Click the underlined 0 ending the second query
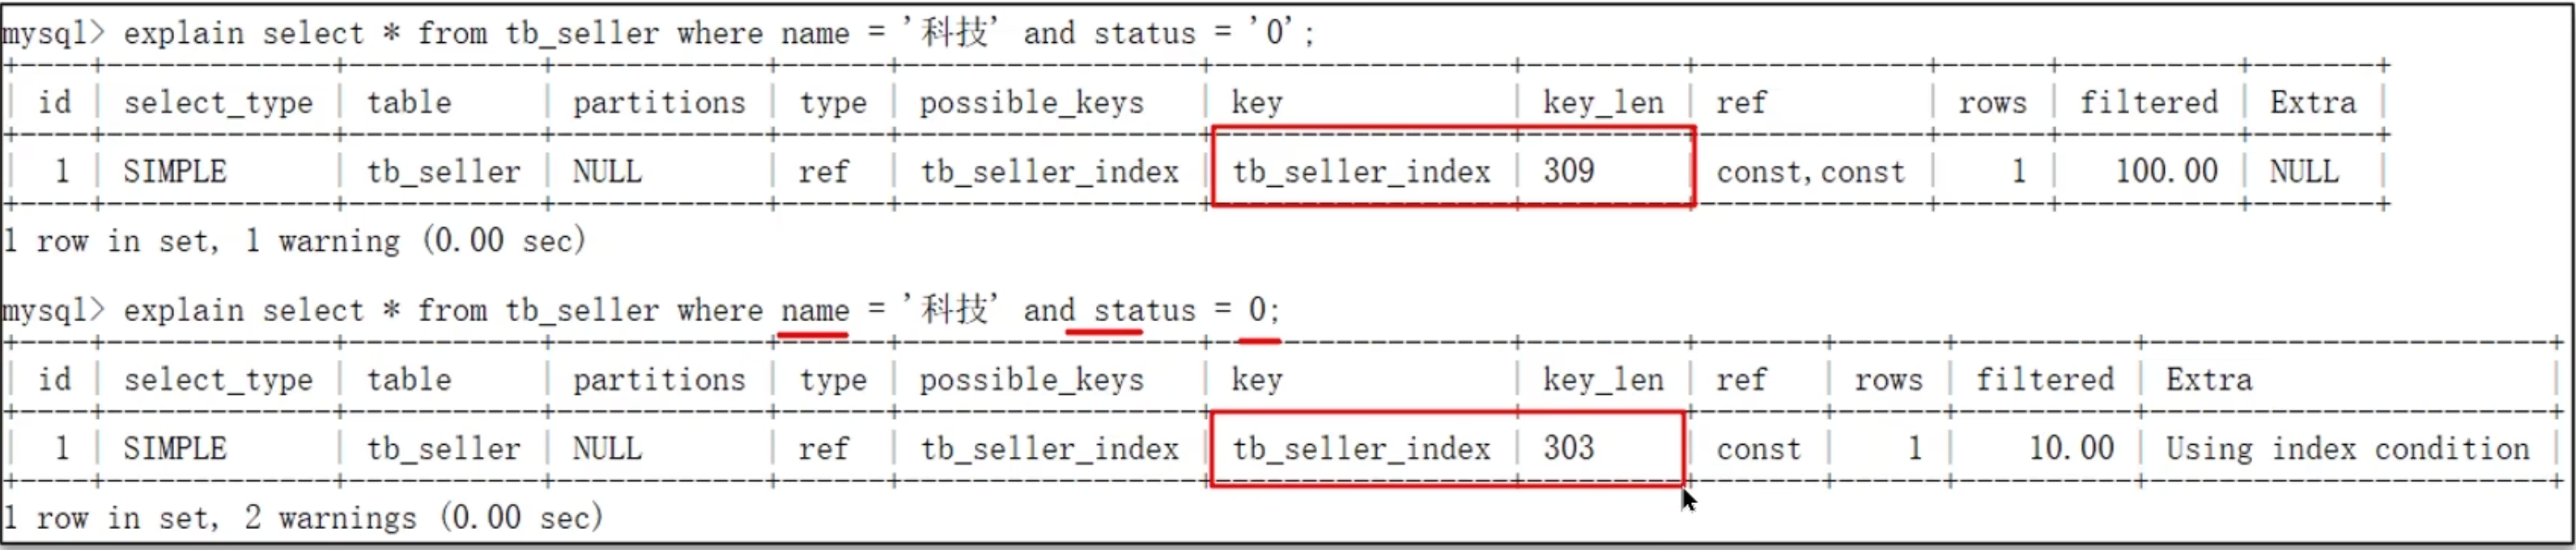2576x550 pixels. 1257,310
